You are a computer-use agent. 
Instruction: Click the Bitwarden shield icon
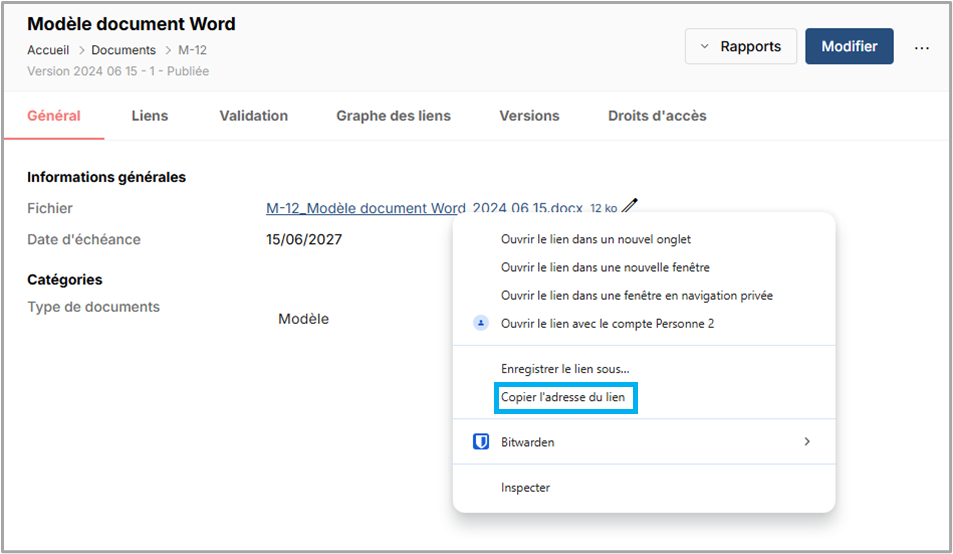pos(480,442)
